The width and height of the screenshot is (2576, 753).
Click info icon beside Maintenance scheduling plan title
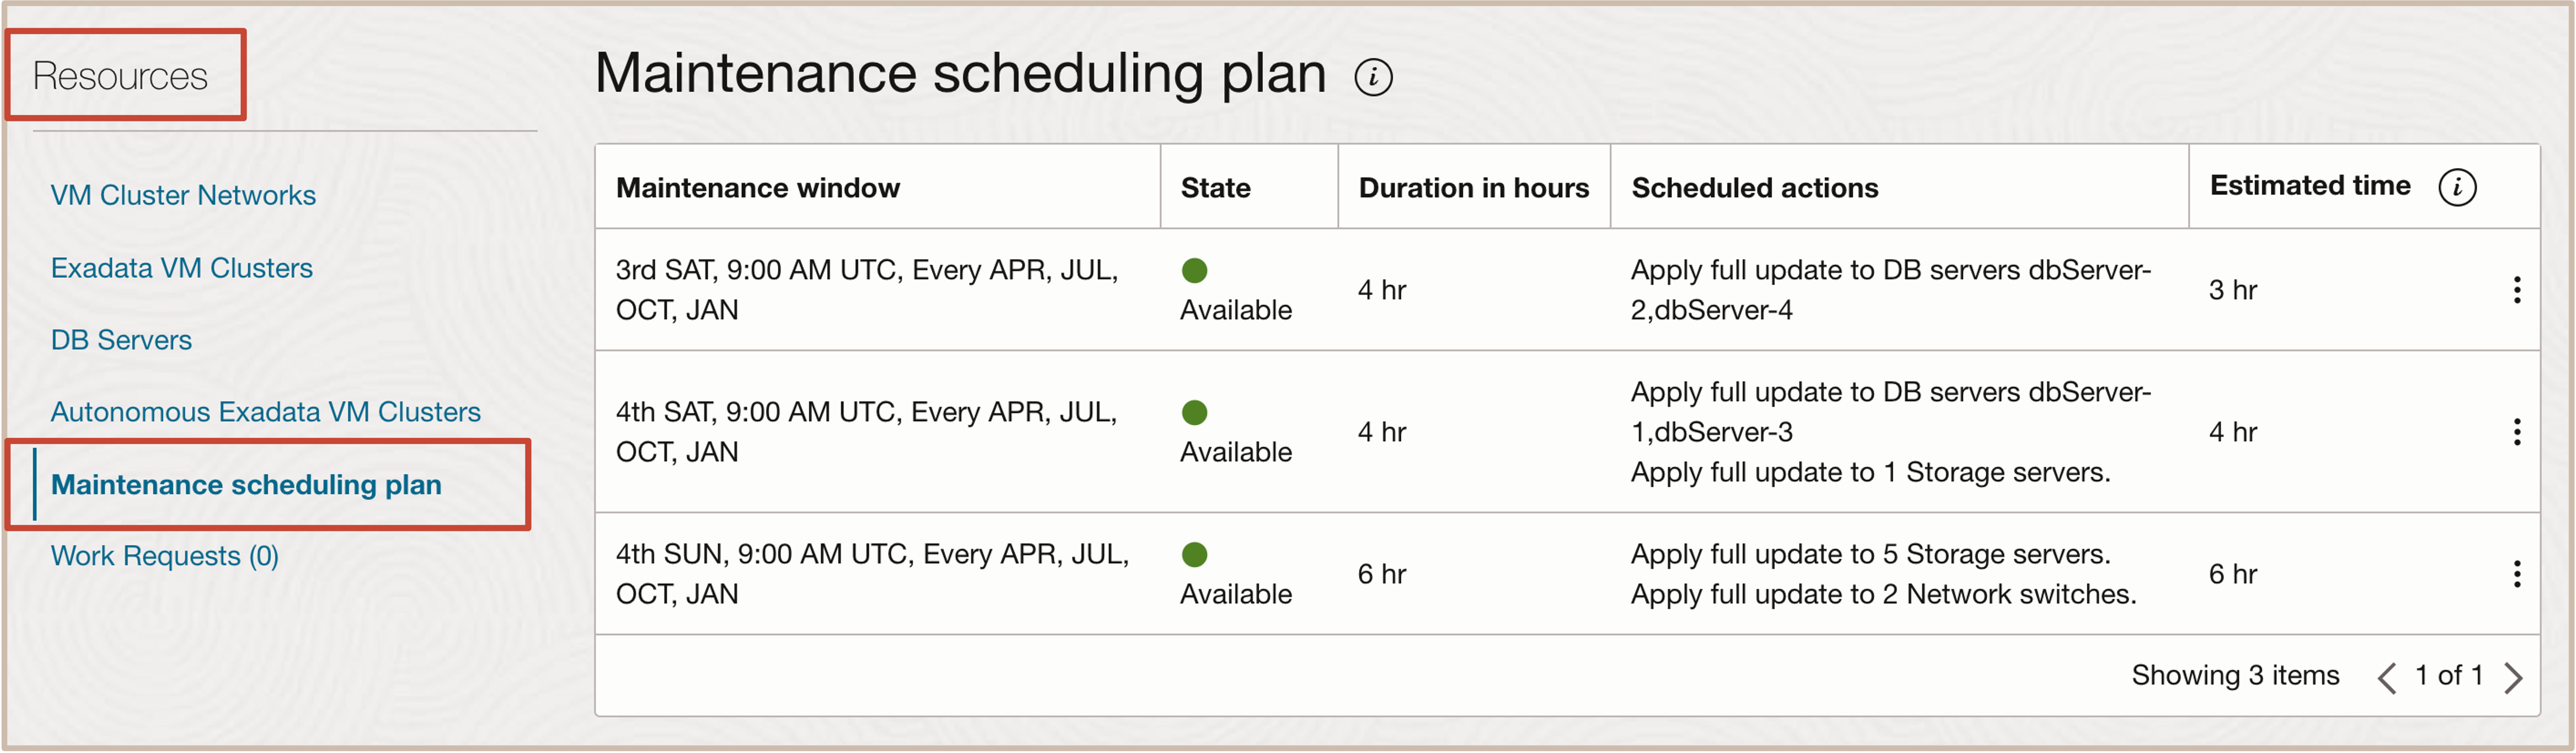[1373, 77]
